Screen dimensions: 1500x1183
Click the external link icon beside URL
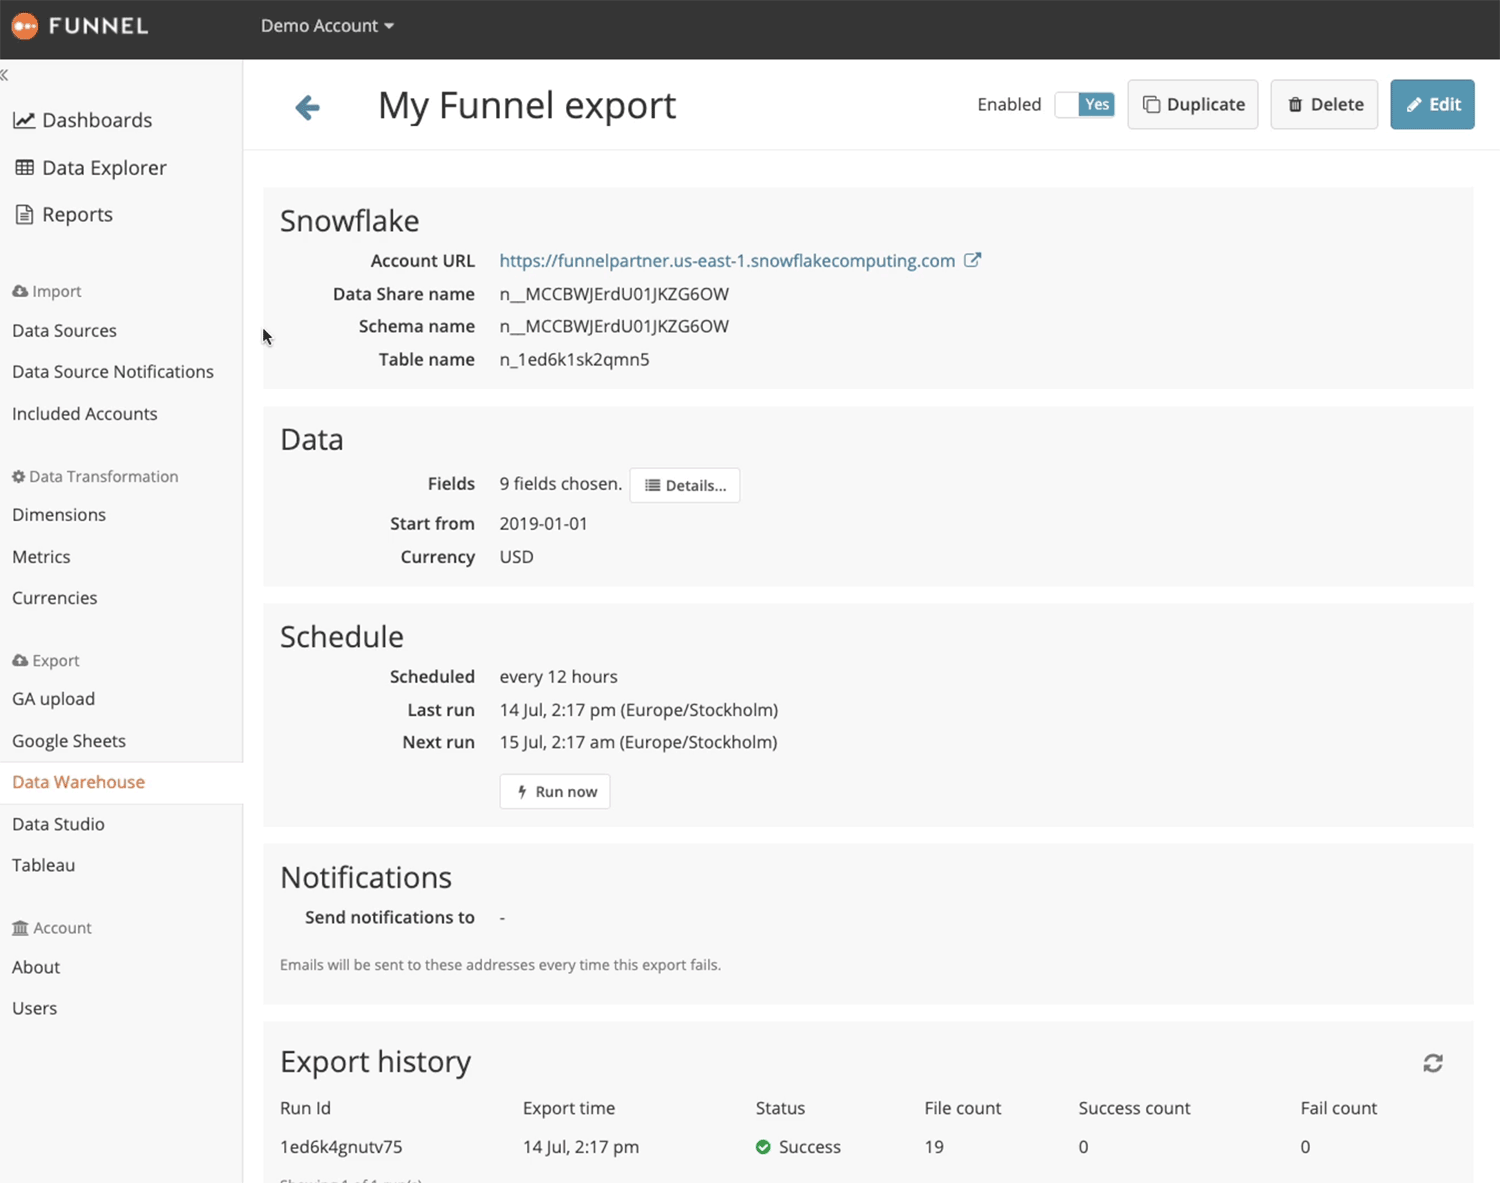[x=972, y=260]
